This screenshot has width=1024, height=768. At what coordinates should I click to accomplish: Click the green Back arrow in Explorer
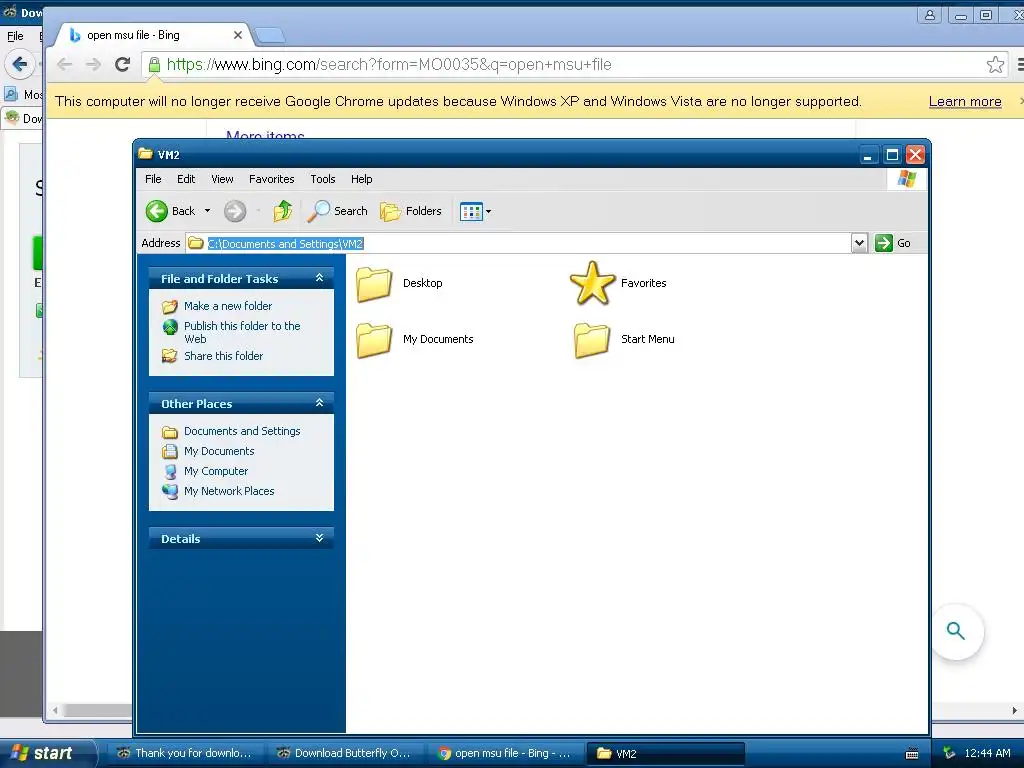click(157, 211)
